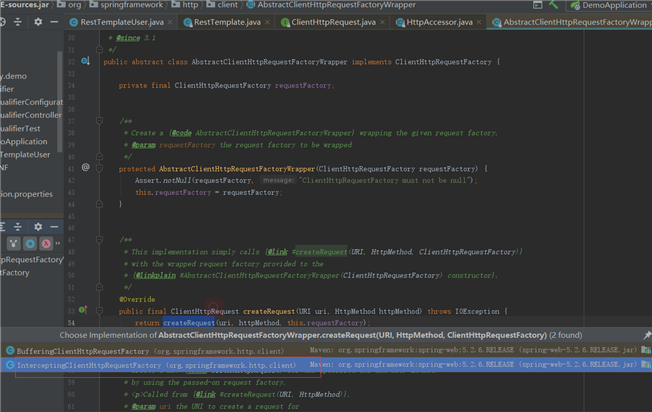Click the @linkplain Javadoc link on line 50
This screenshot has width=652, height=412.
coord(156,275)
